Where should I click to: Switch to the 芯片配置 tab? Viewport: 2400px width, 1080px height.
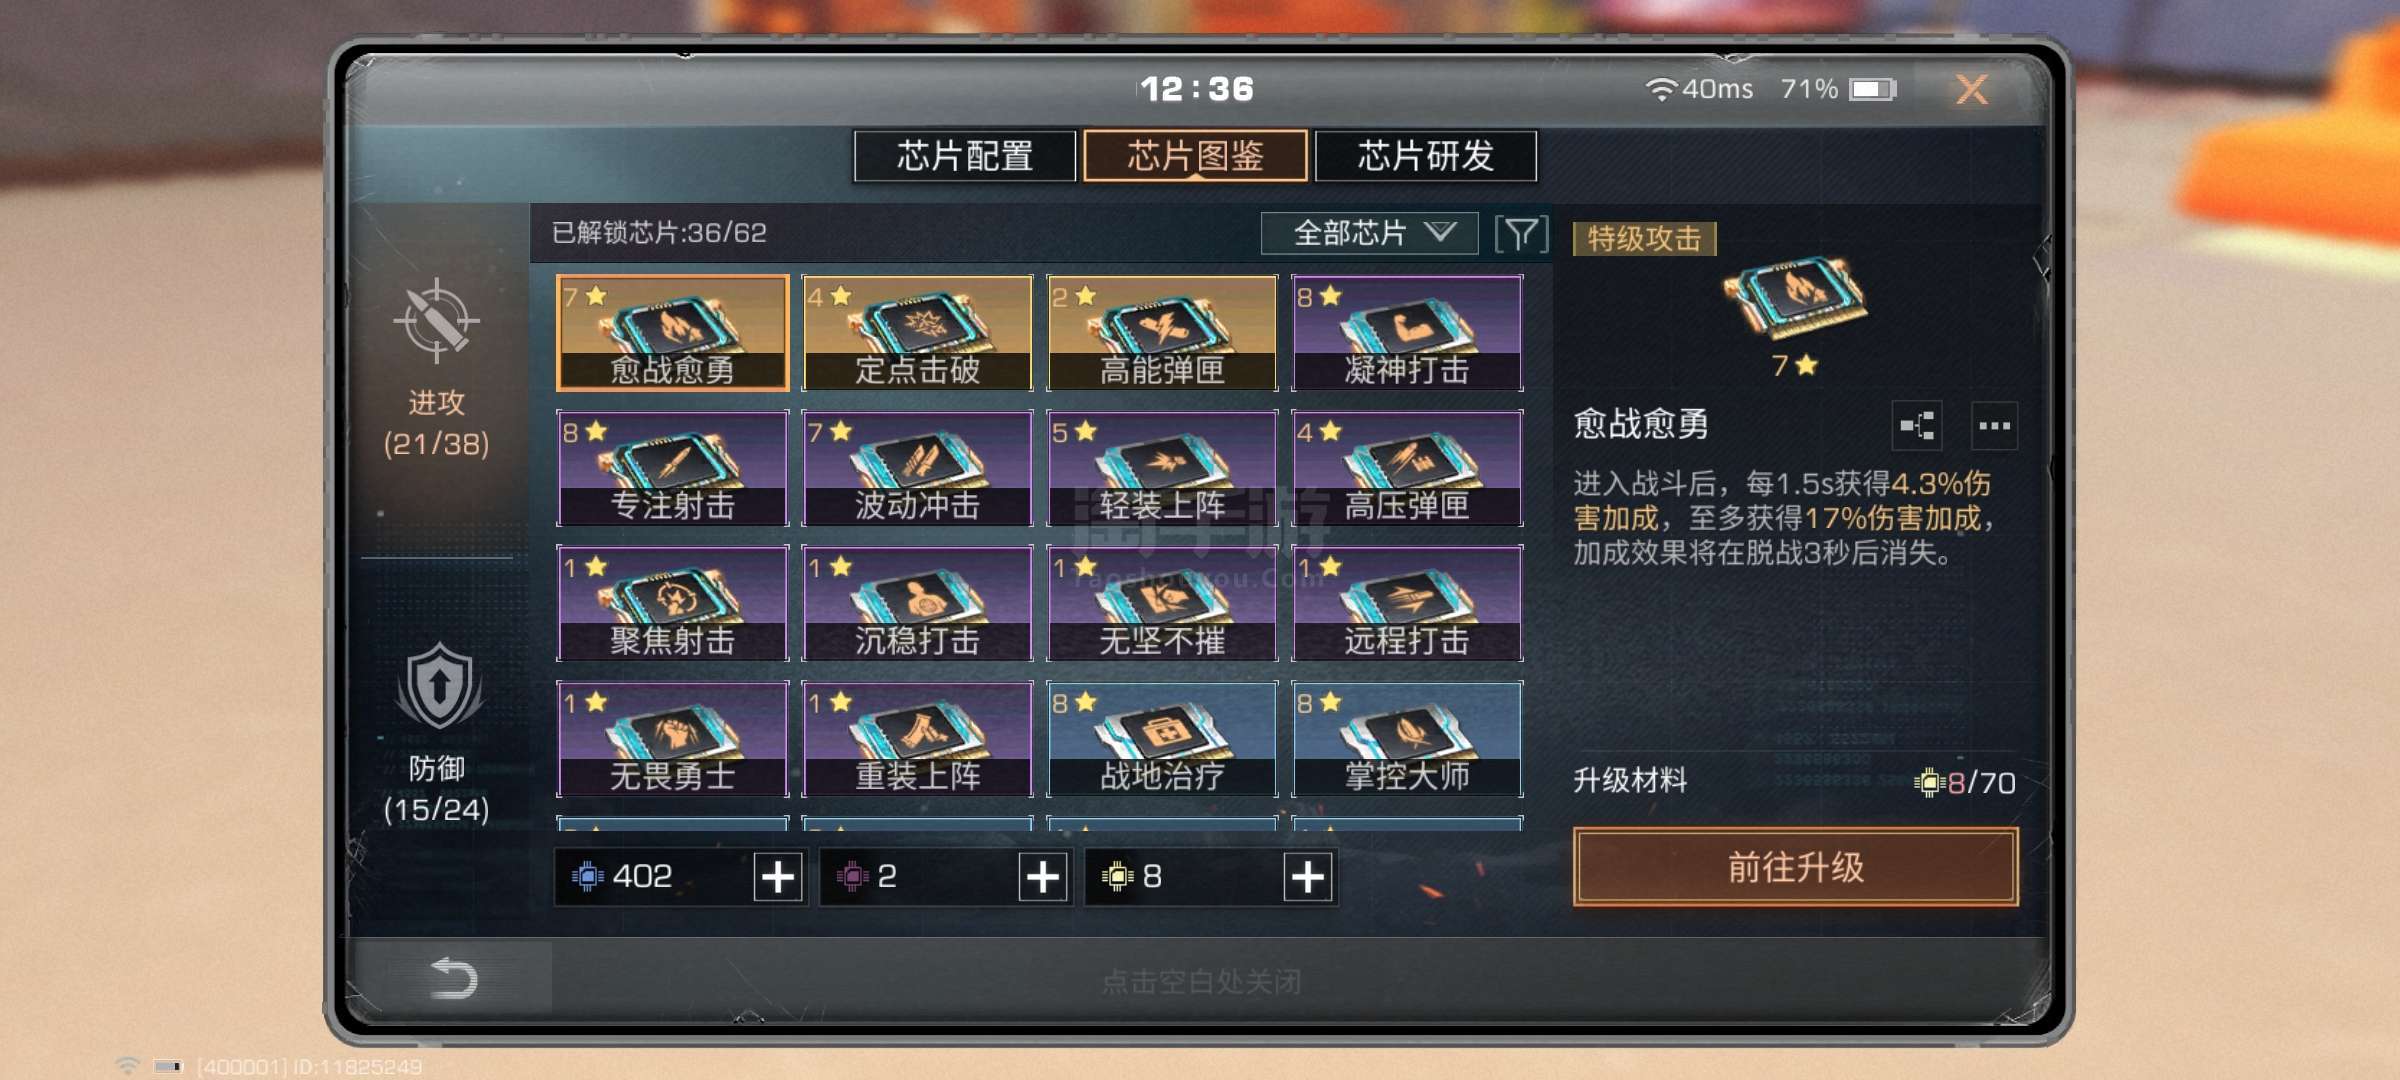pyautogui.click(x=965, y=156)
